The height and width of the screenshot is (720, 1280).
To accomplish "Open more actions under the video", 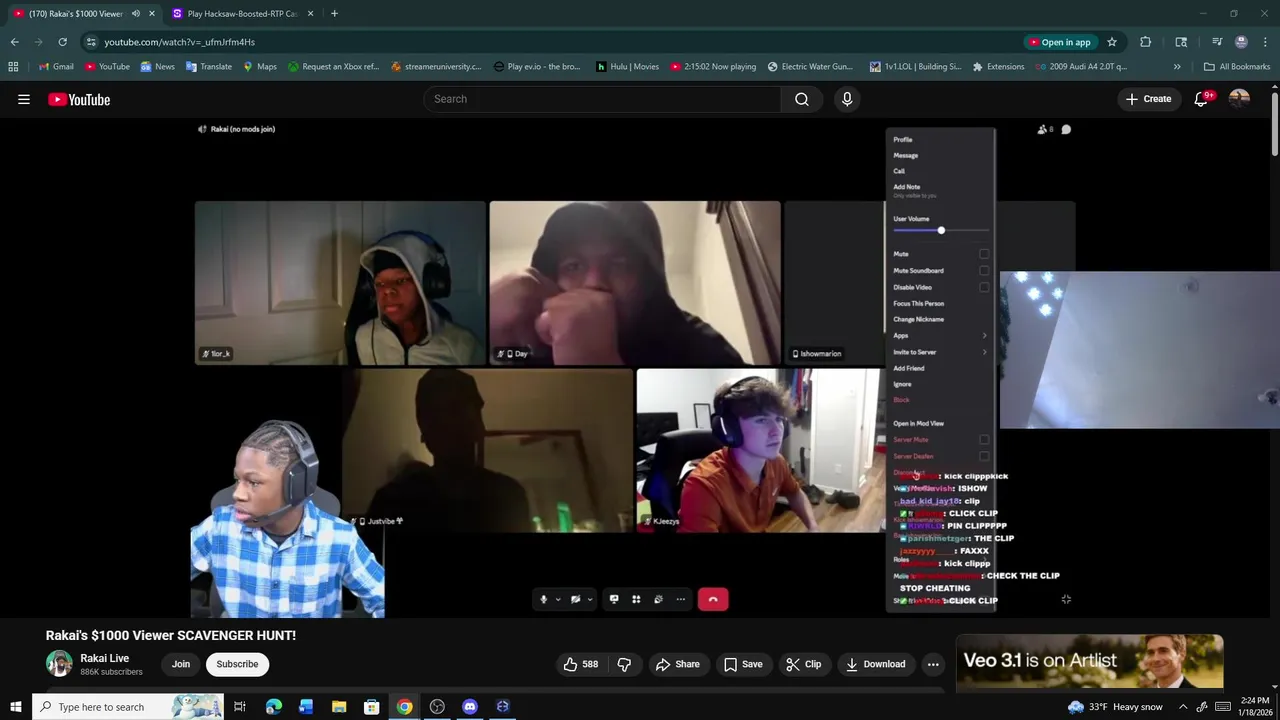I will click(933, 664).
